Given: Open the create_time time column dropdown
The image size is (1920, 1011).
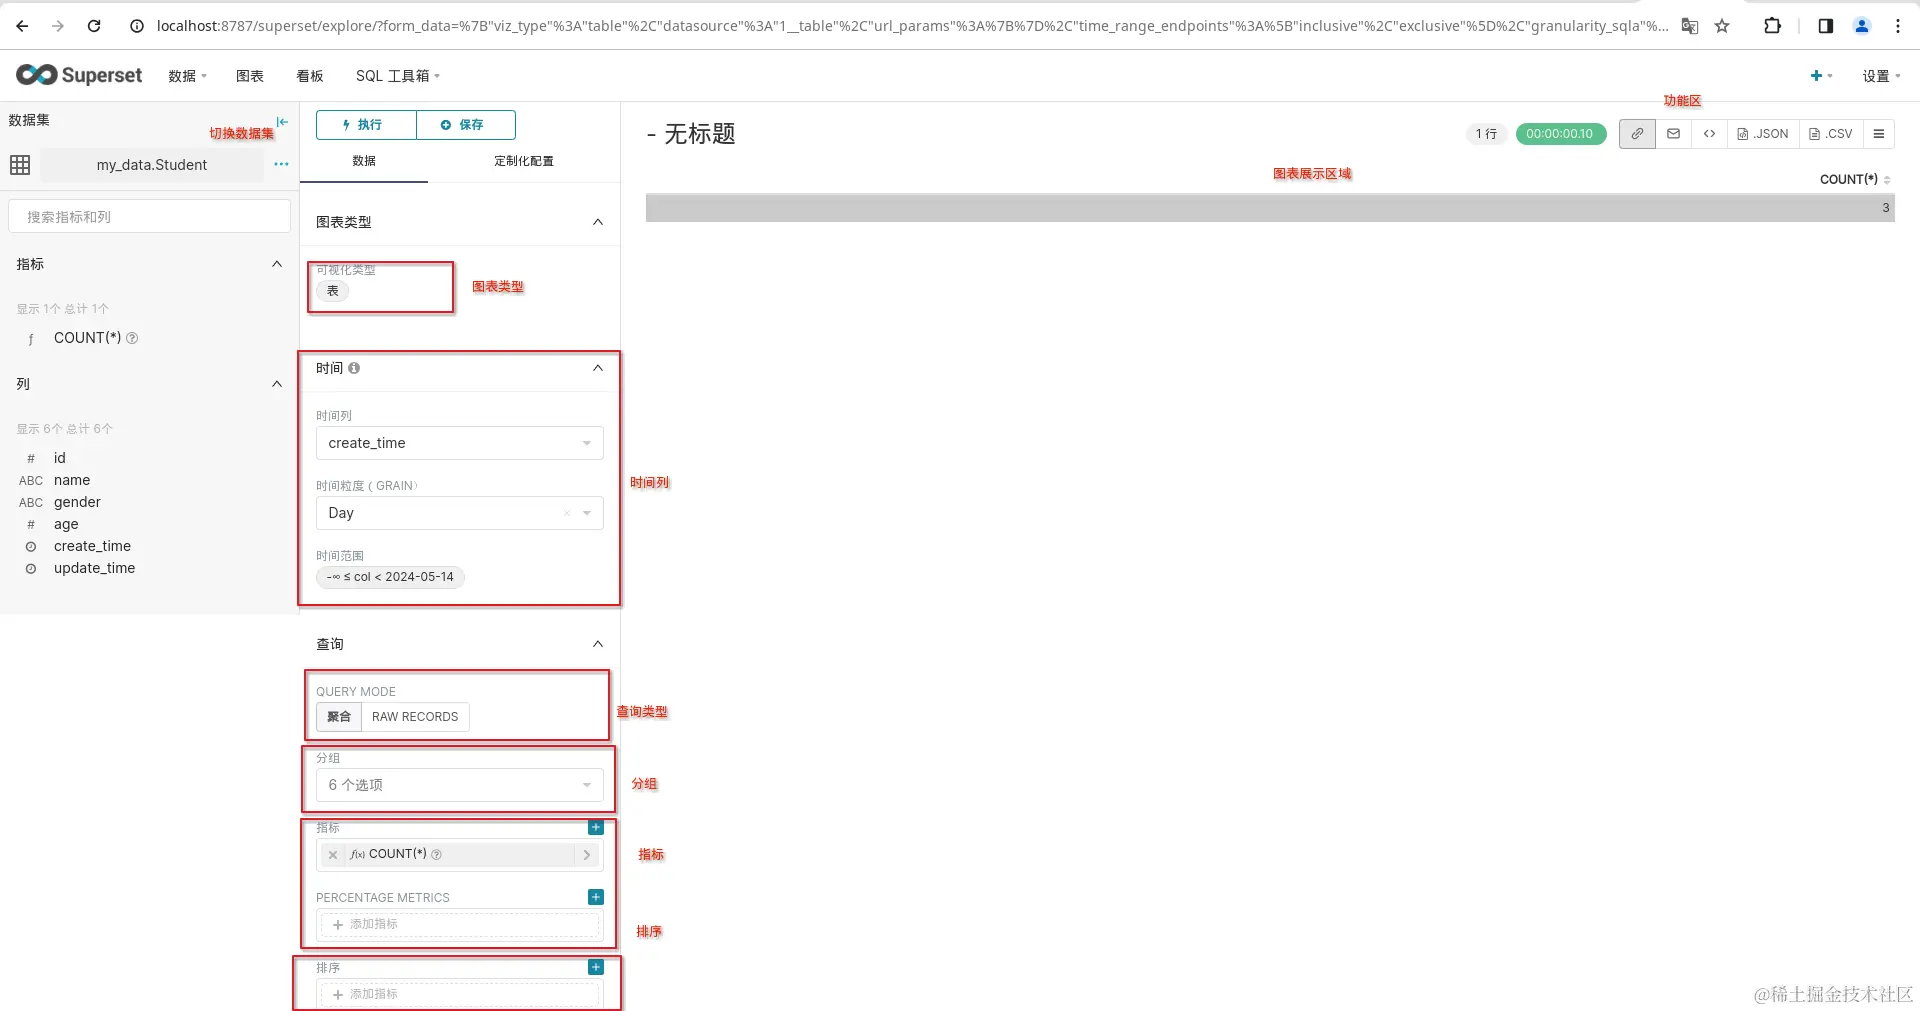Looking at the screenshot, I should (460, 443).
